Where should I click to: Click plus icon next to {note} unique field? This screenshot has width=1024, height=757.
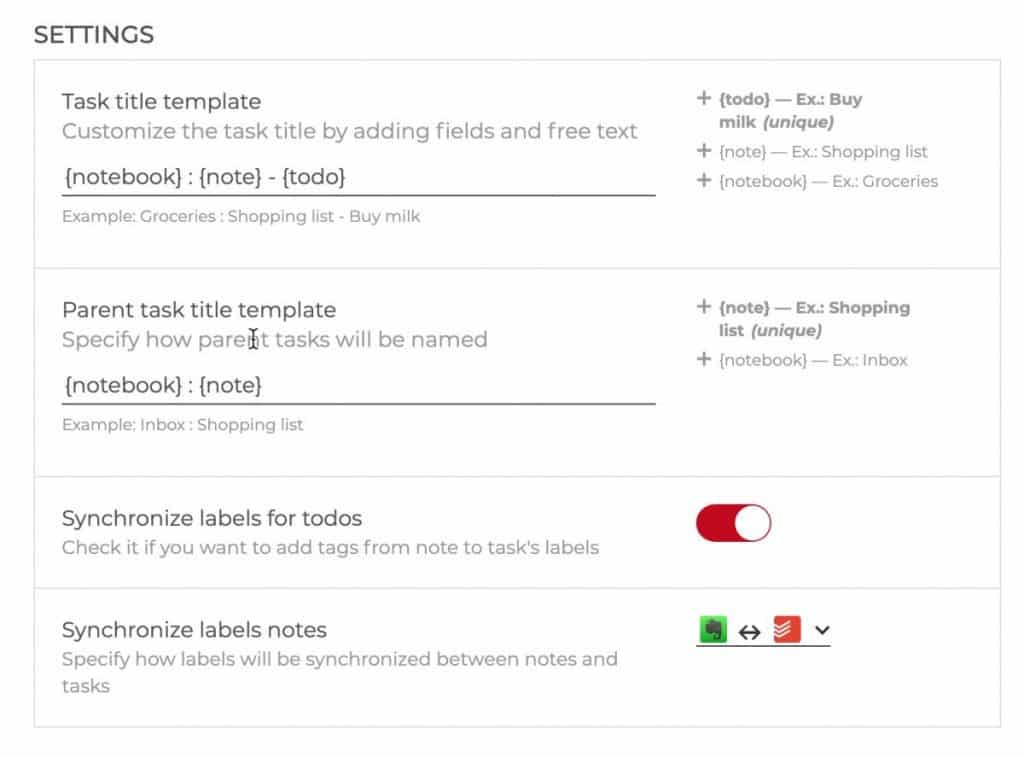coord(703,307)
